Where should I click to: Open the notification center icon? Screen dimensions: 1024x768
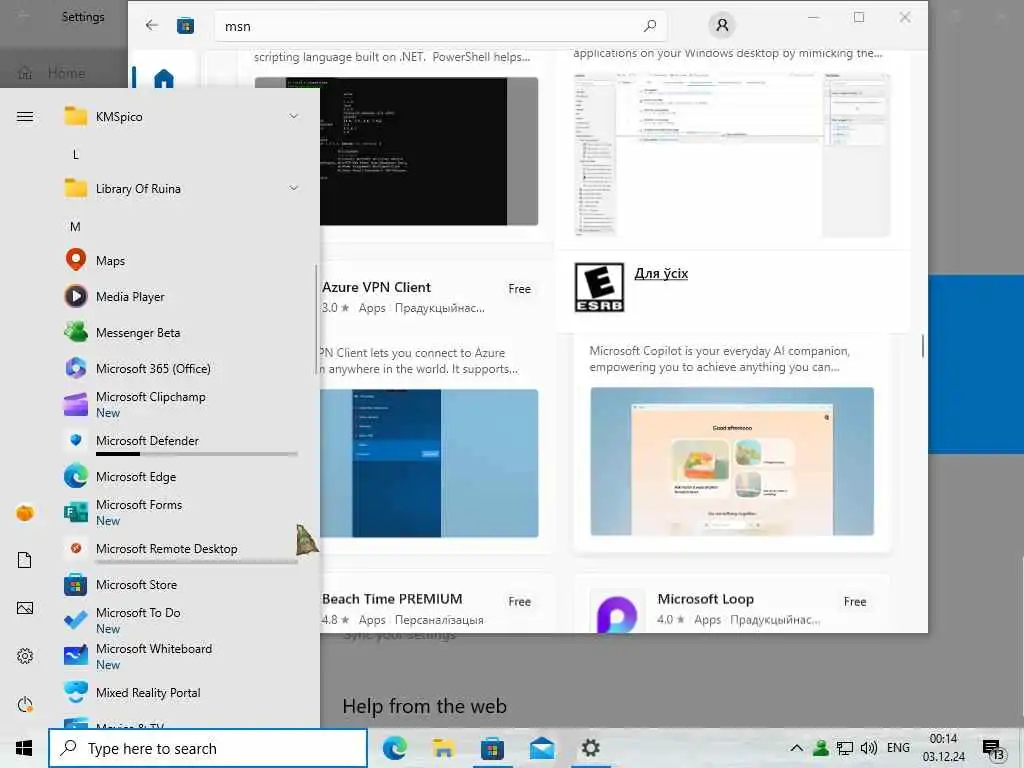(993, 750)
